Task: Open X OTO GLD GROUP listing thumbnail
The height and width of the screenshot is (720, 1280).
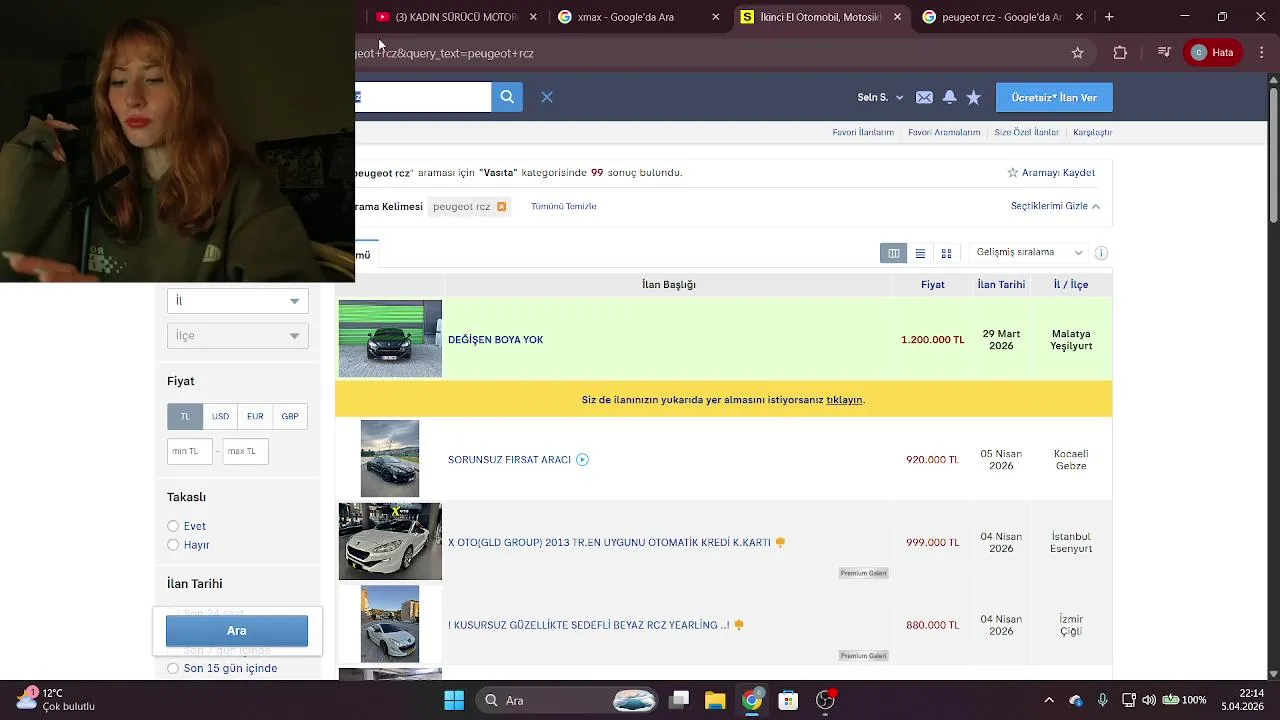Action: (390, 541)
